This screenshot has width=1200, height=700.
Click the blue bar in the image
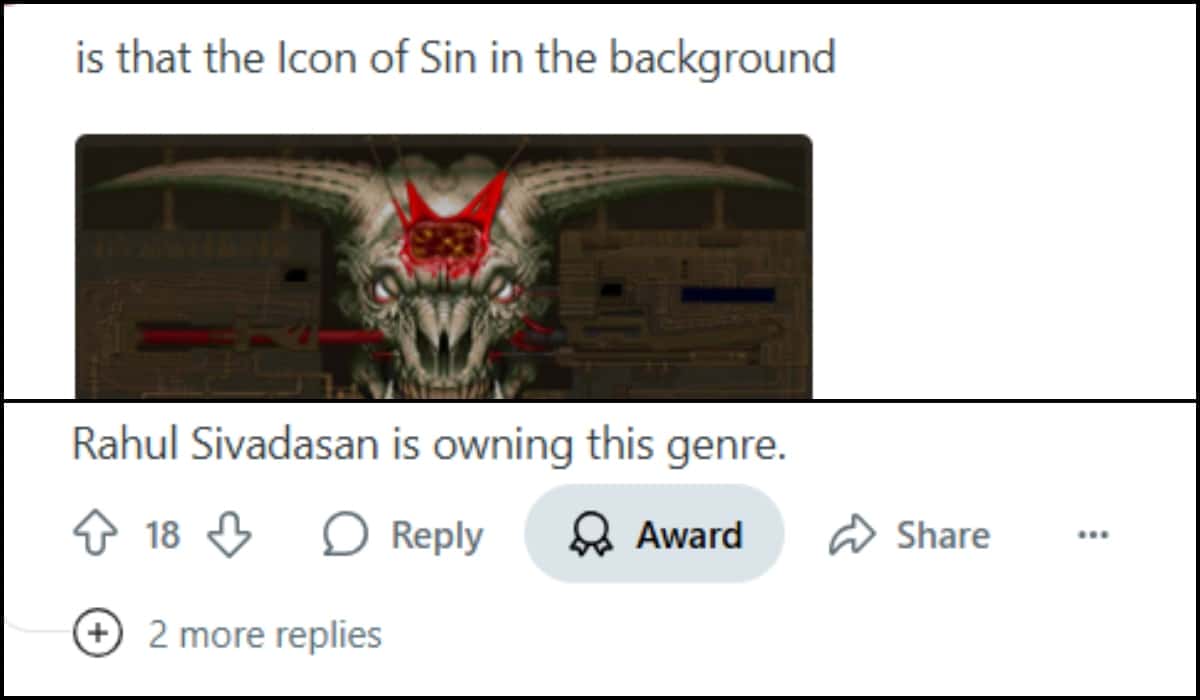click(x=728, y=295)
